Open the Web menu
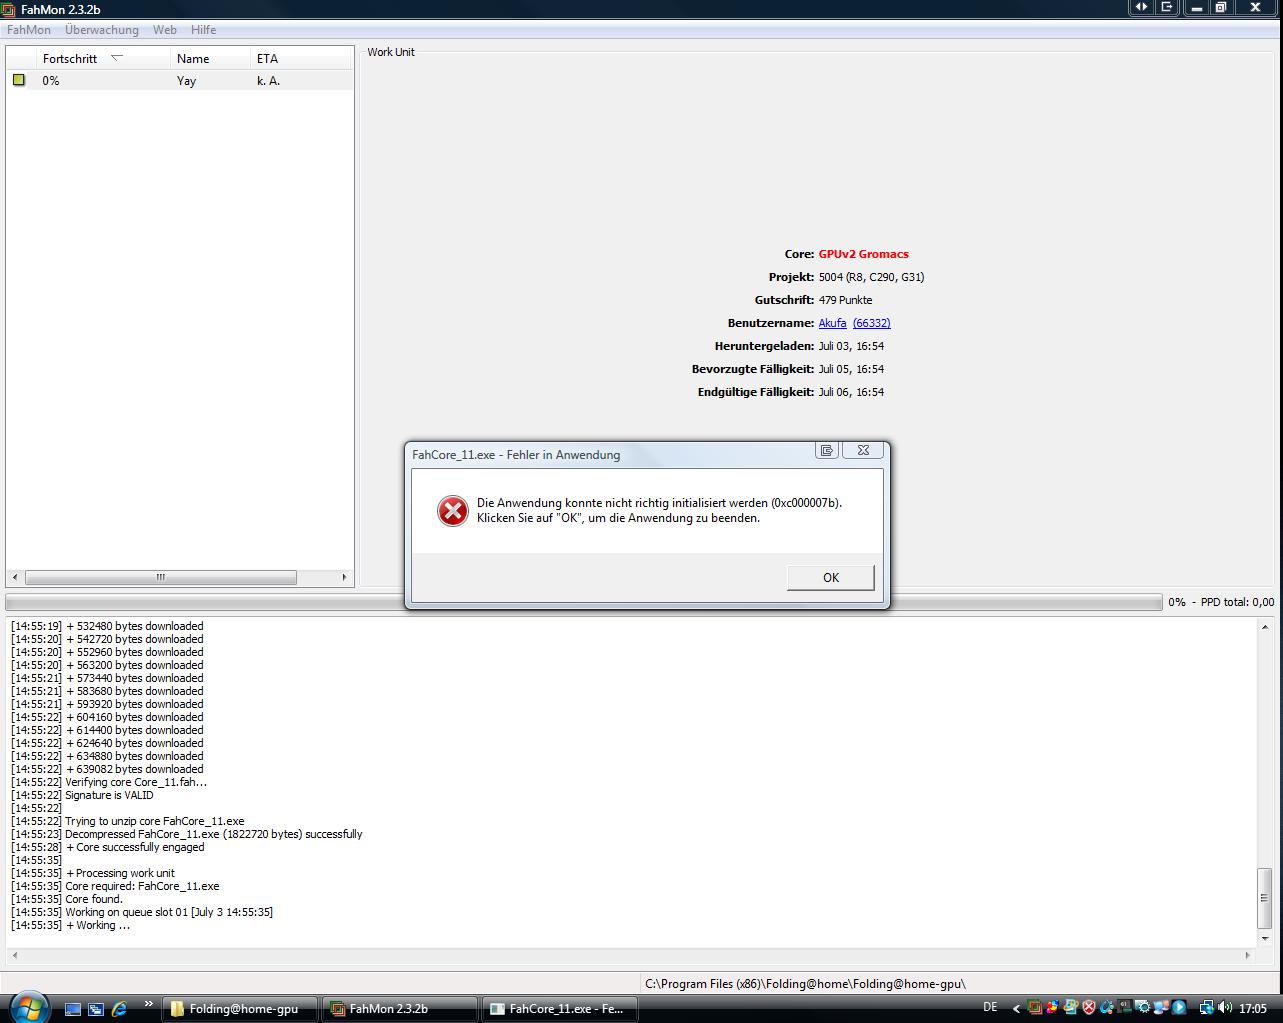 pyautogui.click(x=165, y=30)
